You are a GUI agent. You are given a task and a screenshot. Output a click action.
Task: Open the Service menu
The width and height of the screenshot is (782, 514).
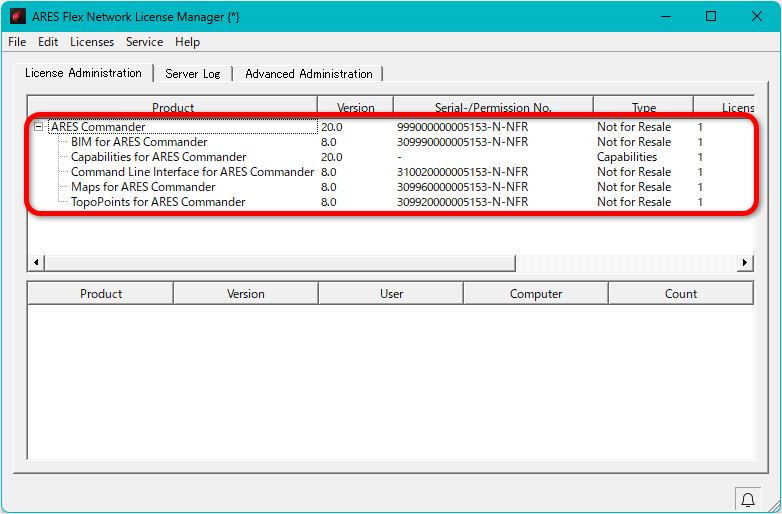pos(144,42)
